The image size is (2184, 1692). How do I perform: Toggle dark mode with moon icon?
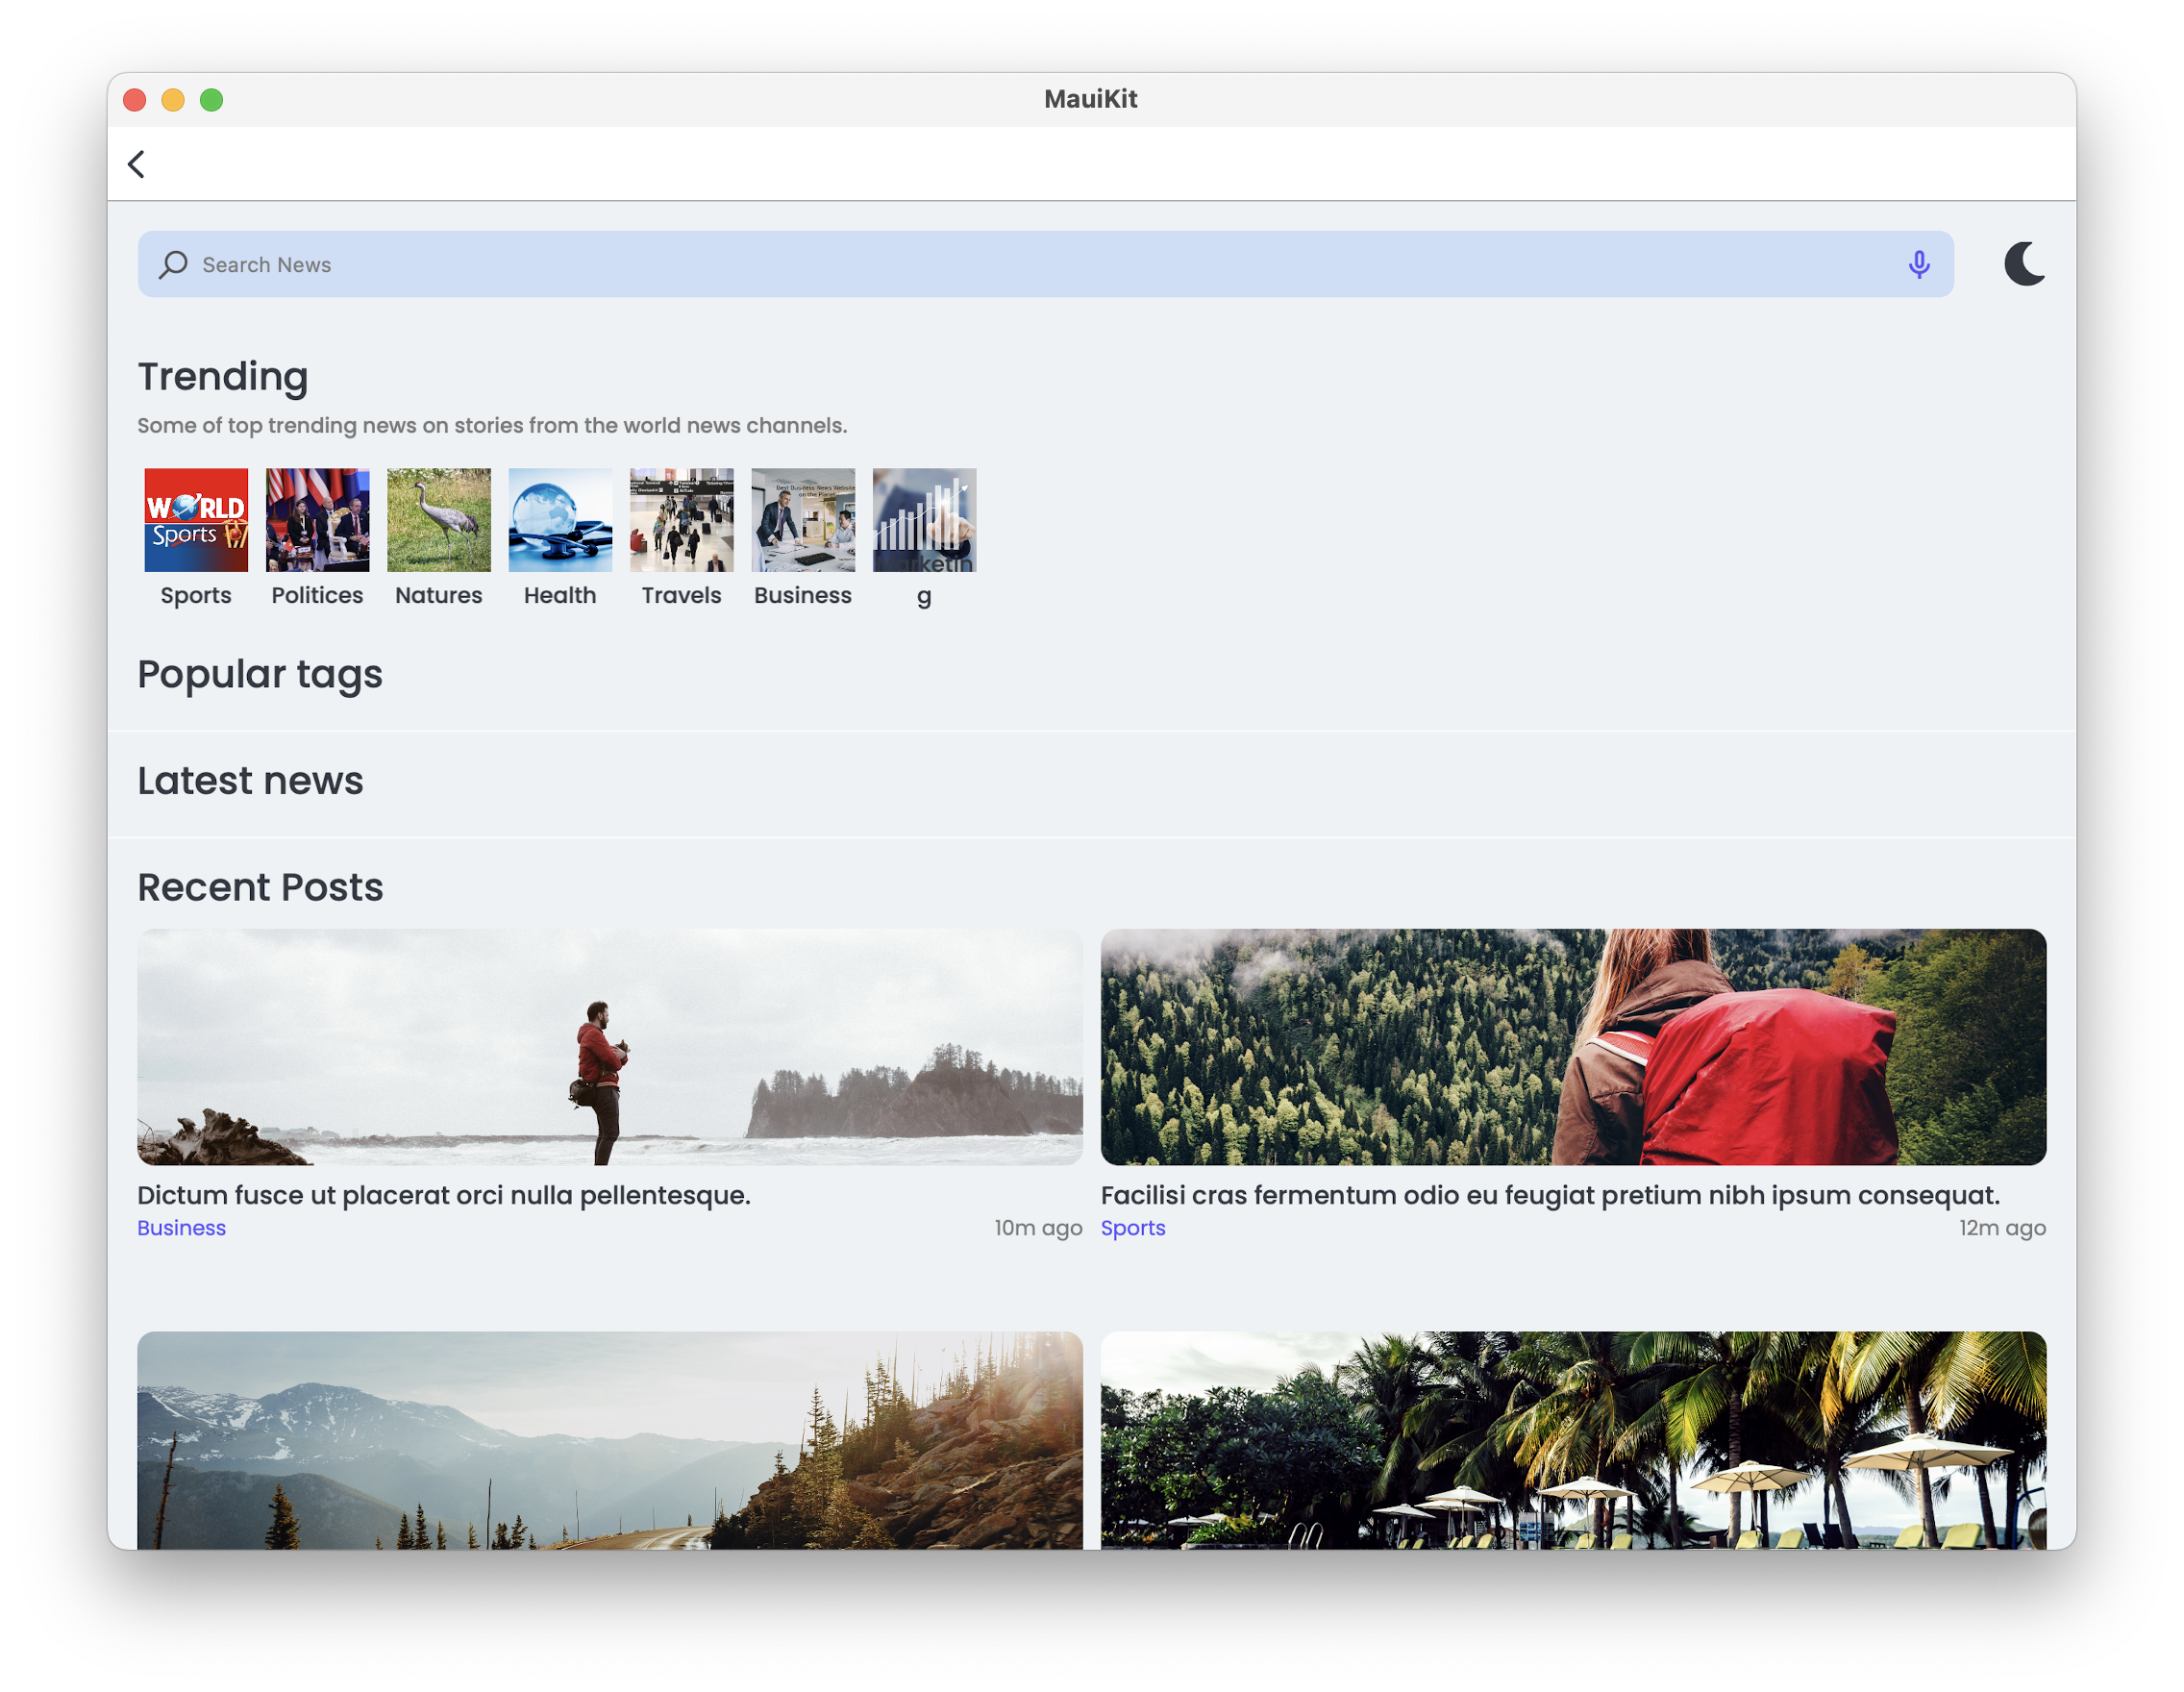[2023, 264]
